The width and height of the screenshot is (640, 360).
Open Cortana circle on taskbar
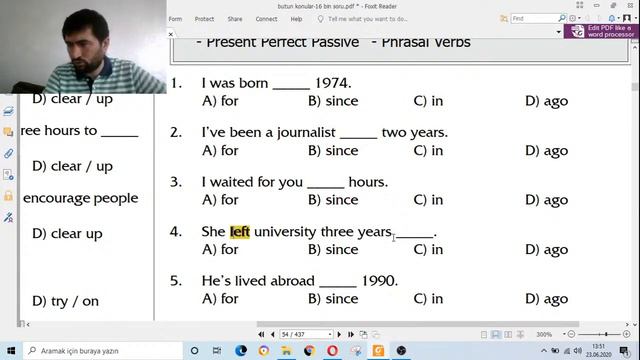(x=194, y=351)
